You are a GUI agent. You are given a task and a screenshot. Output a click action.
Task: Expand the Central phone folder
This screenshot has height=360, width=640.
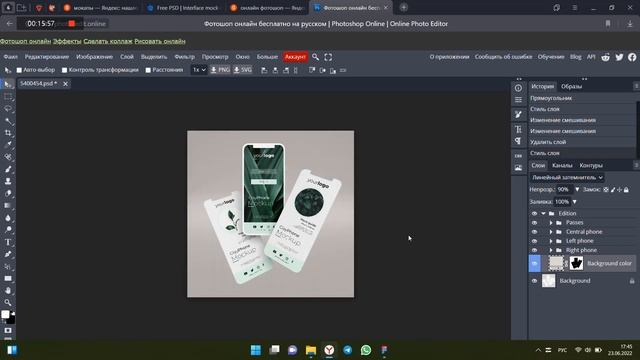551,232
